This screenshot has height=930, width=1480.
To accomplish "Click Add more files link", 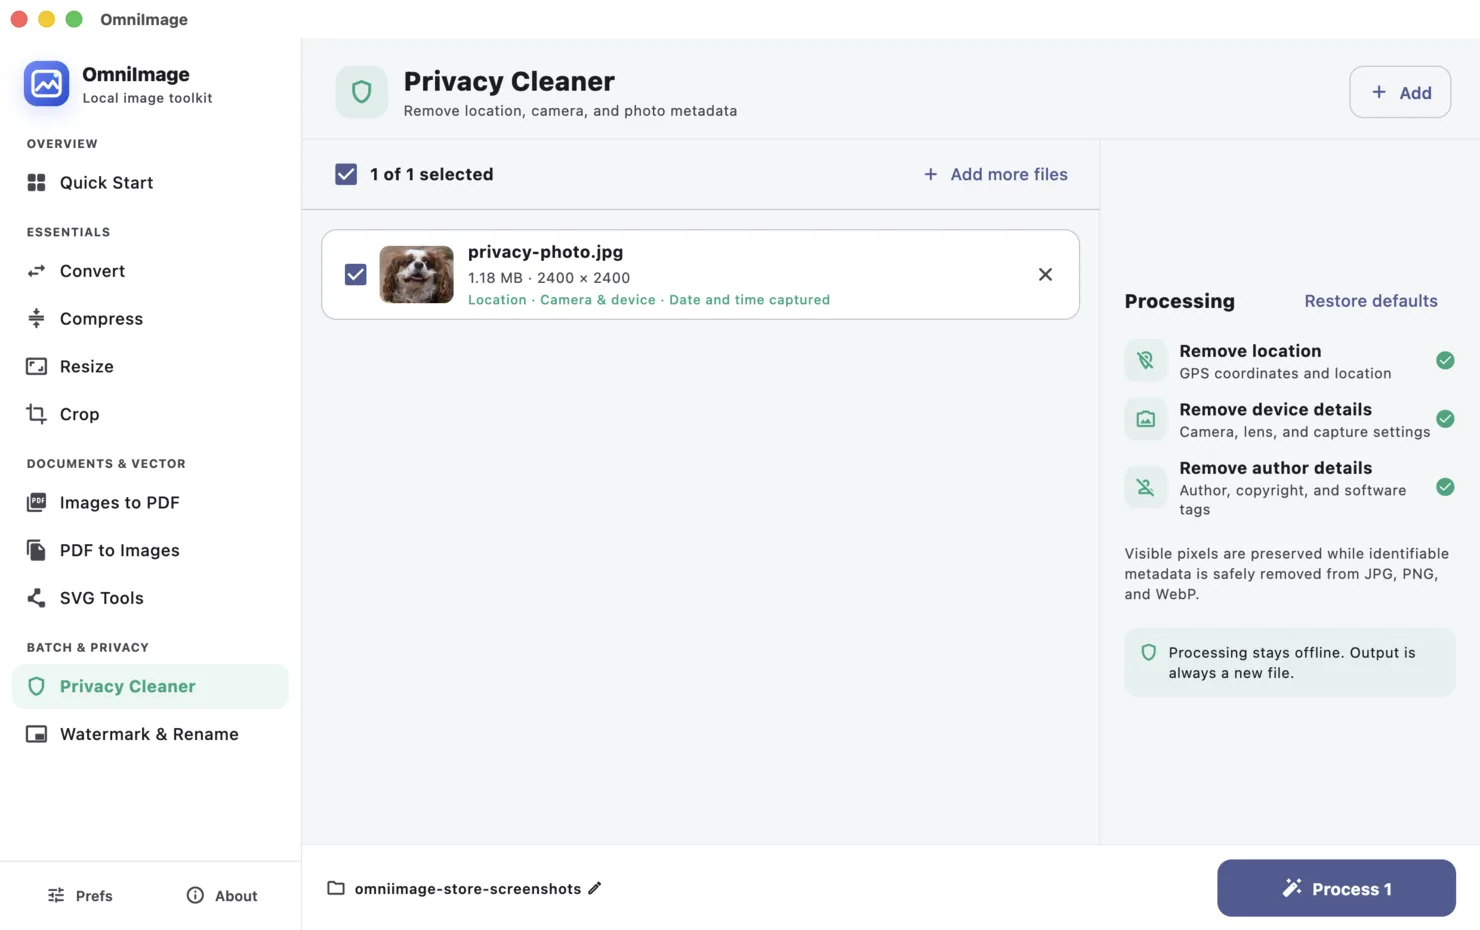I will click(996, 174).
